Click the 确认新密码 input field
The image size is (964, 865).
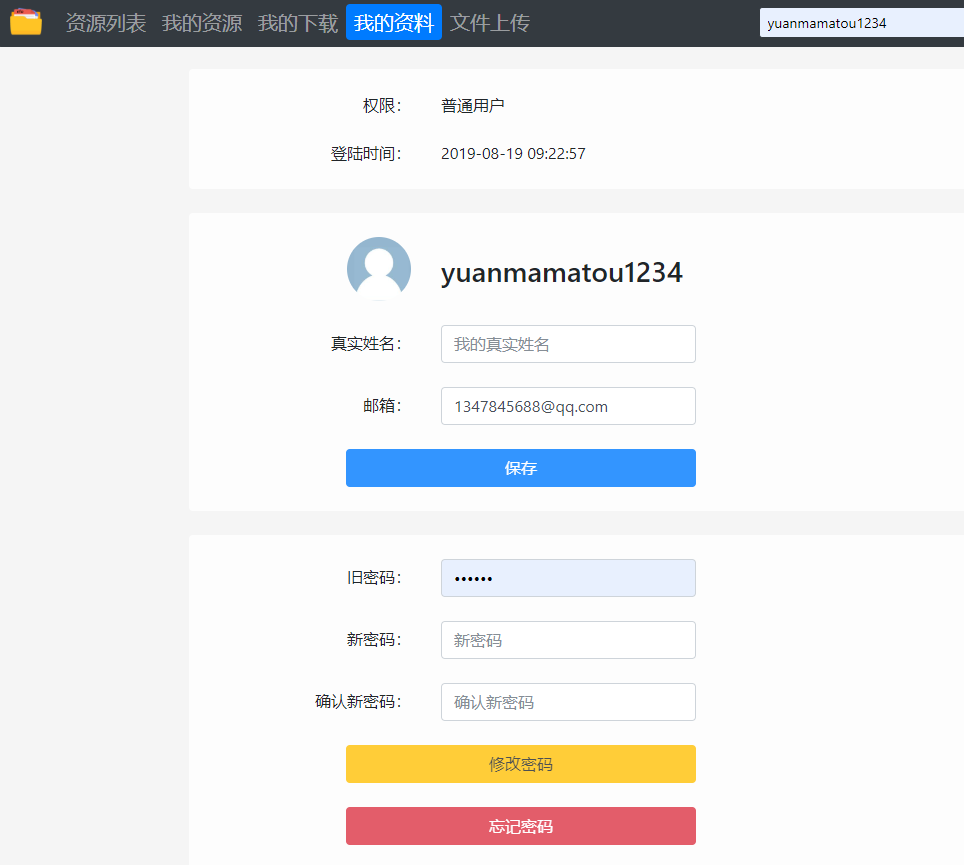[x=568, y=702]
